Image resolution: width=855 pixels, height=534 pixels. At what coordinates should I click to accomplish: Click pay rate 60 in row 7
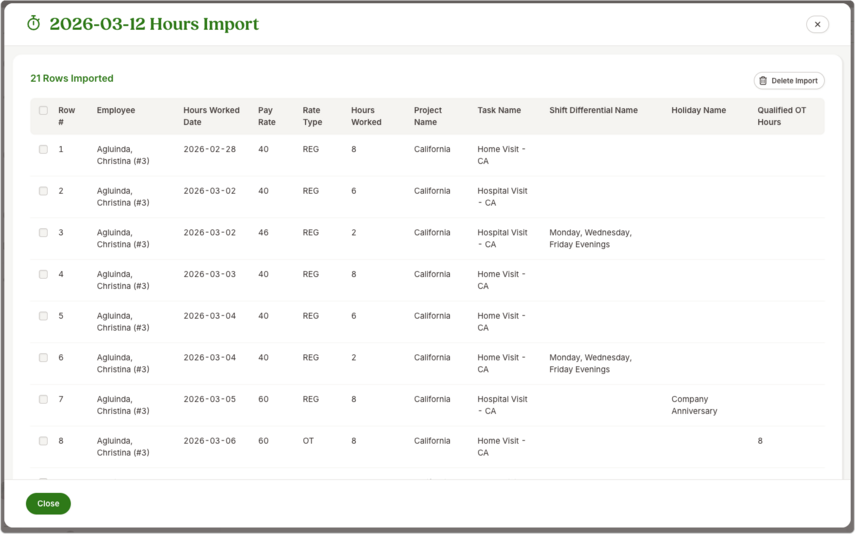click(x=263, y=400)
